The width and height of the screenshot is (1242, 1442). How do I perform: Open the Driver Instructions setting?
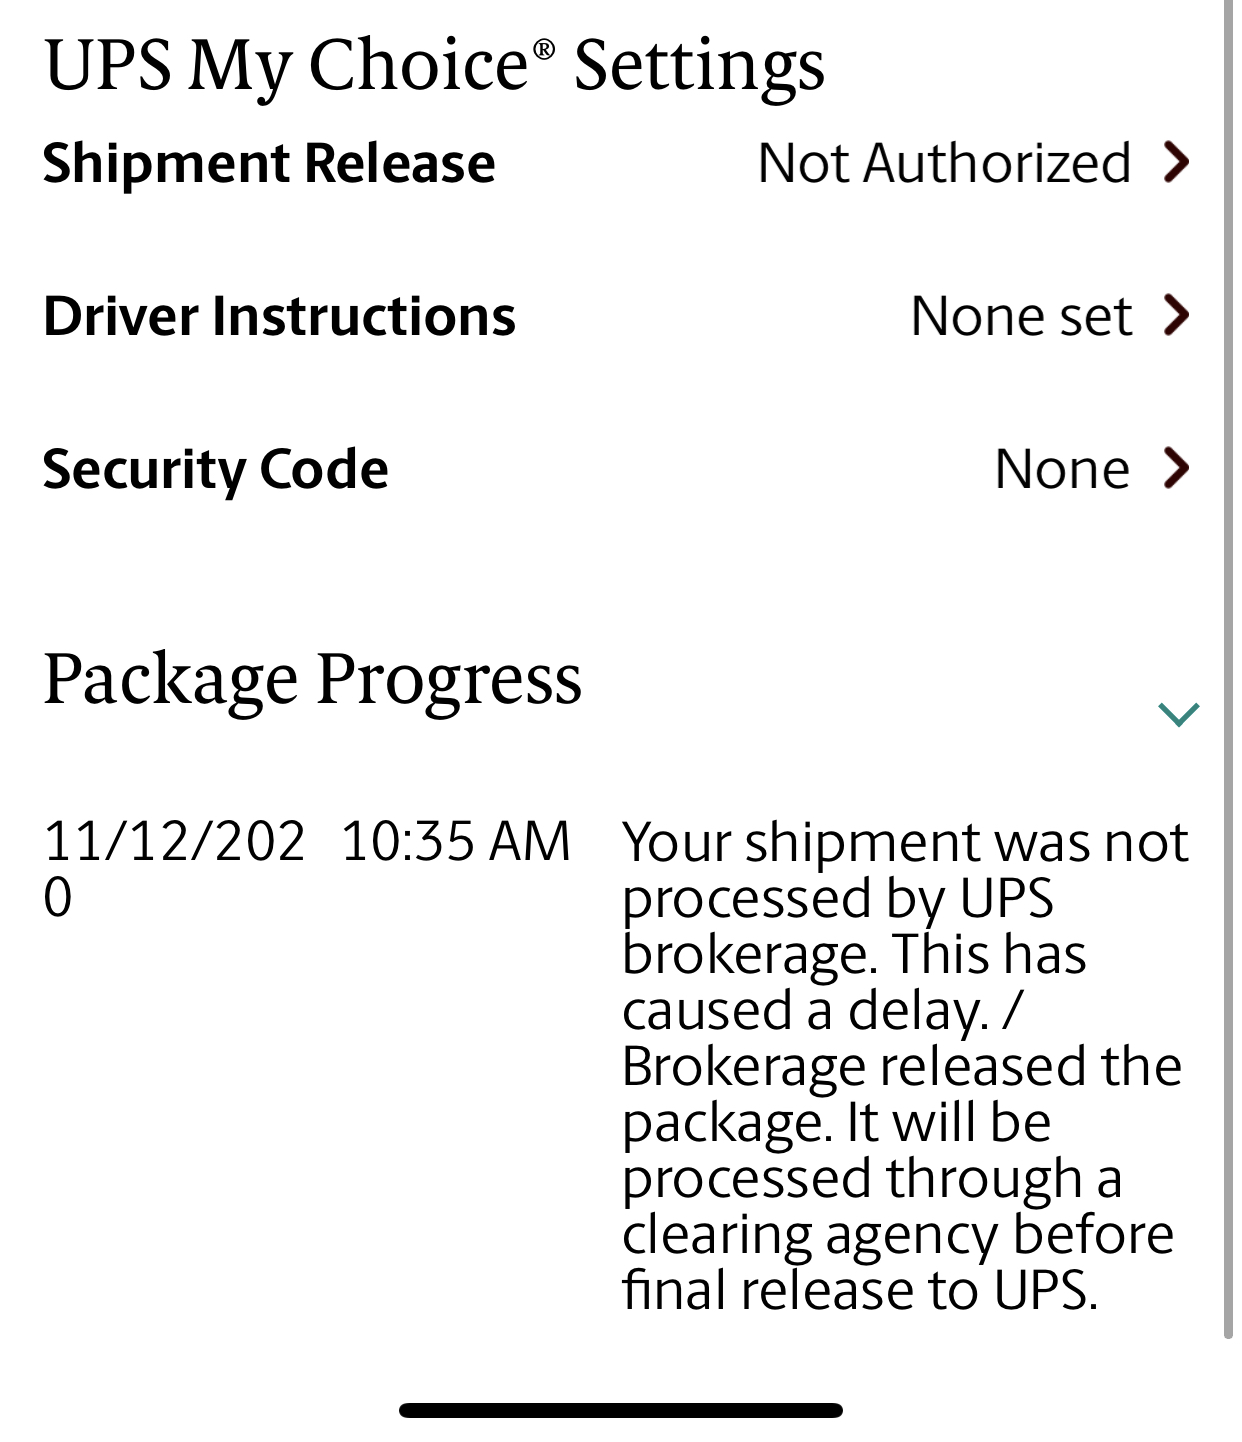pyautogui.click(x=279, y=316)
